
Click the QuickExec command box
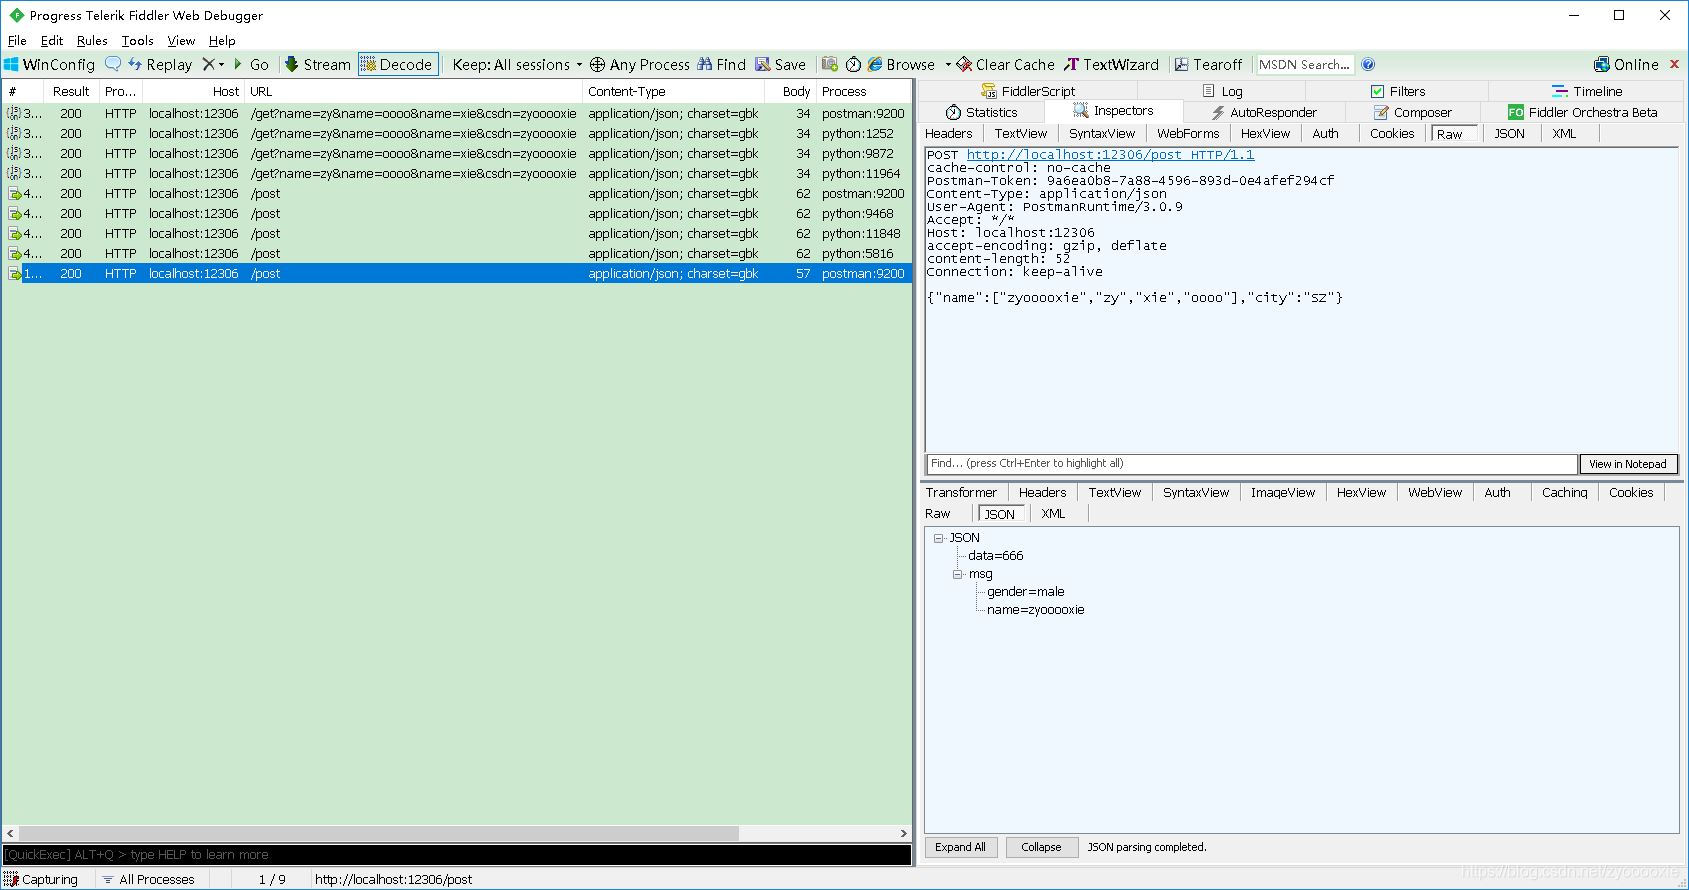(x=457, y=855)
